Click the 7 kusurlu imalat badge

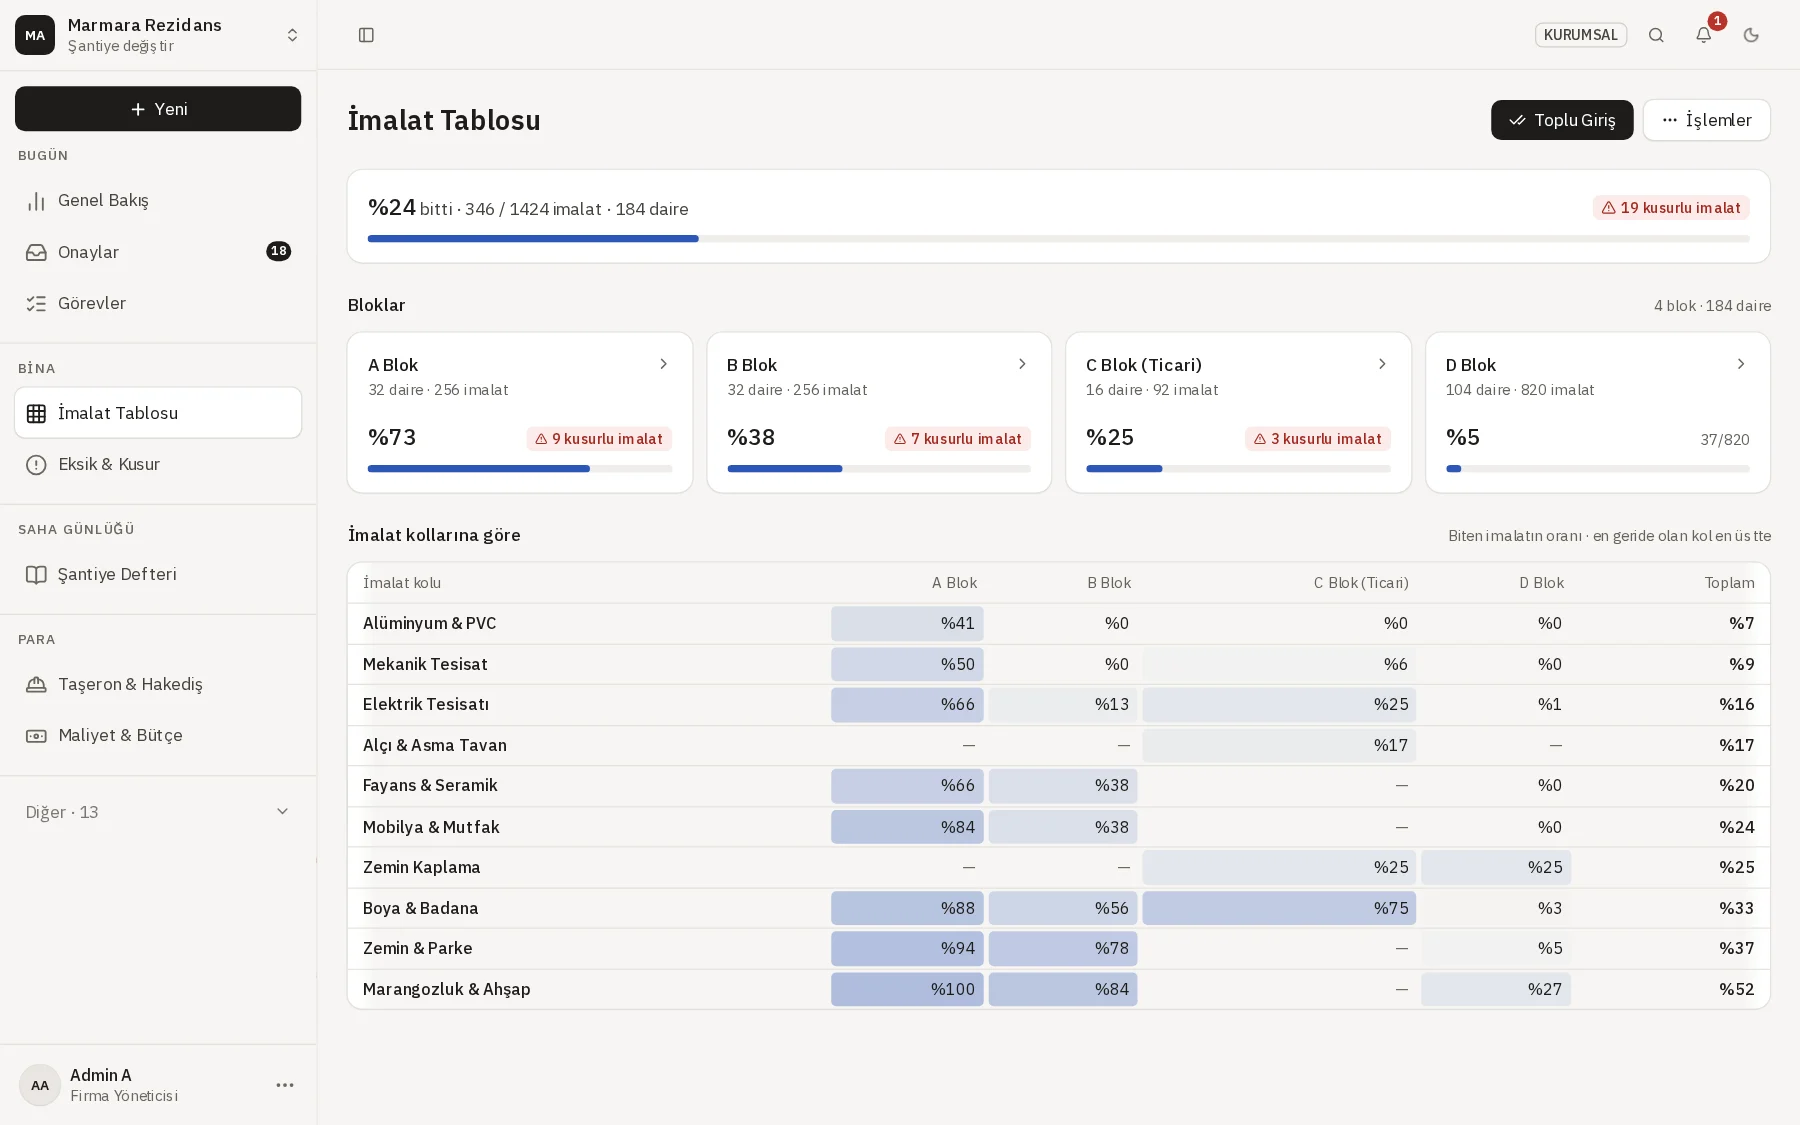958,439
